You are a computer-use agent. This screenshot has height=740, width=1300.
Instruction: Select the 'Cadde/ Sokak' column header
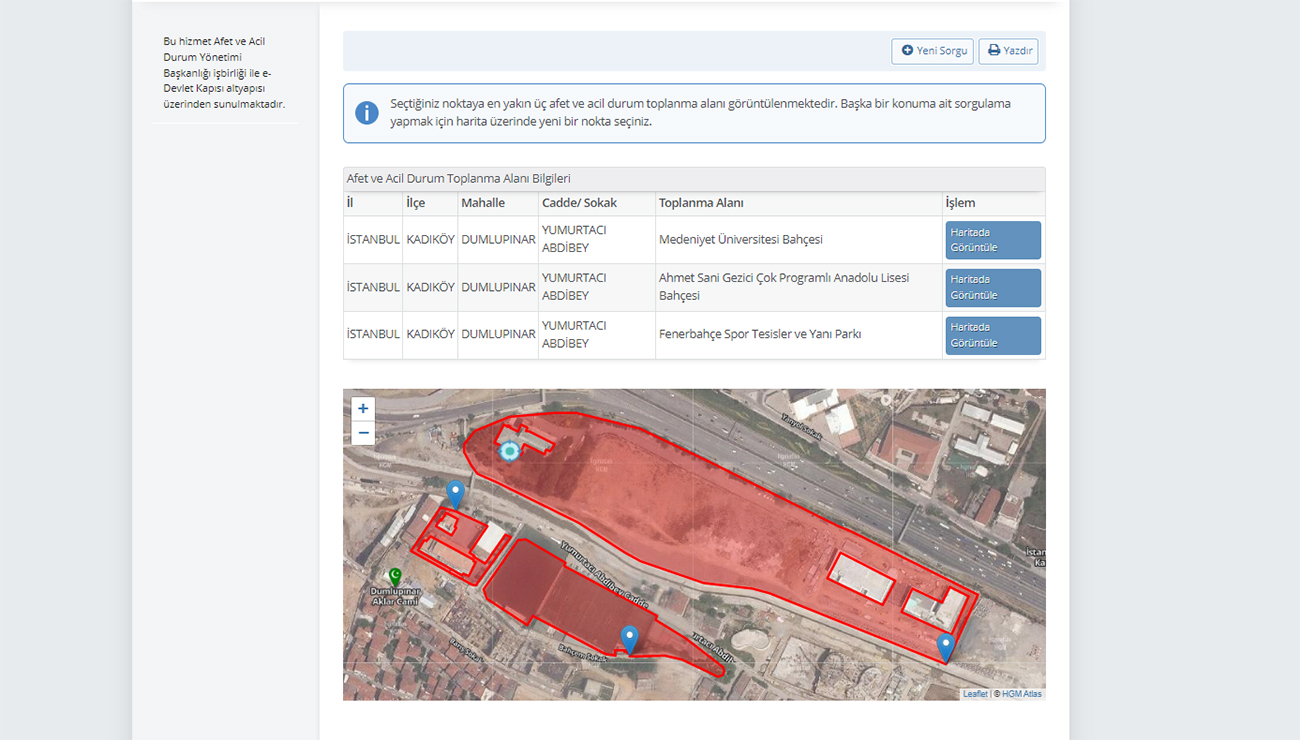coord(579,203)
